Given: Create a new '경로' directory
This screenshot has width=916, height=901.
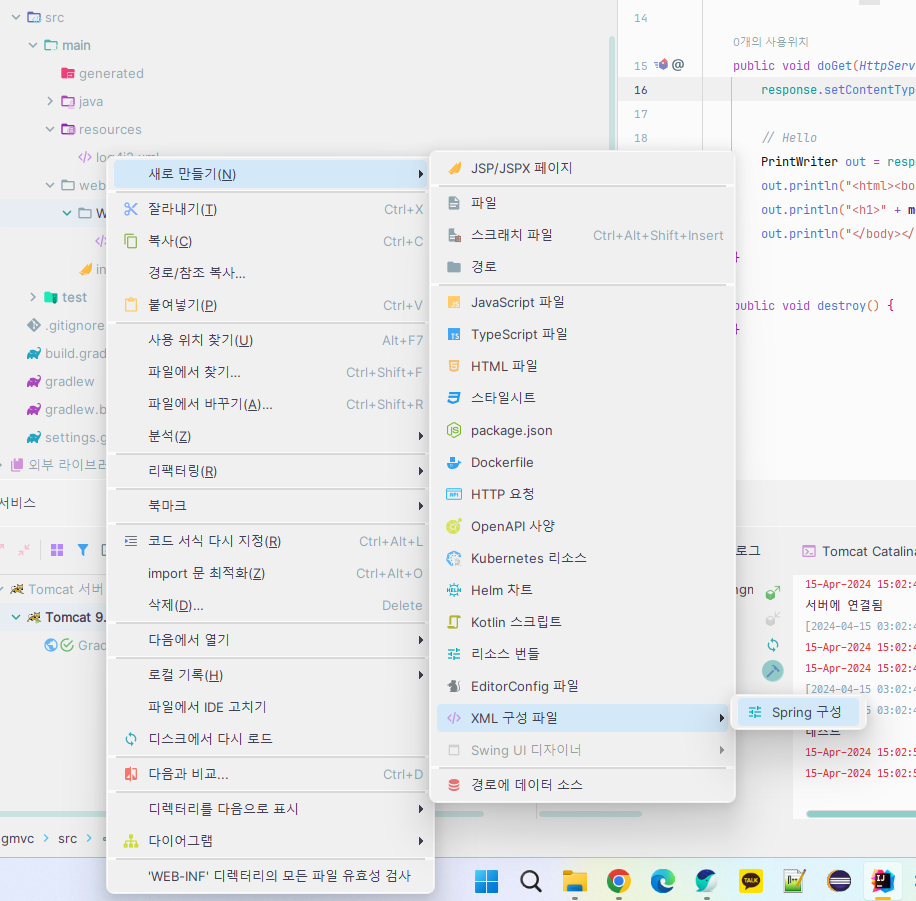Looking at the screenshot, I should [x=582, y=267].
